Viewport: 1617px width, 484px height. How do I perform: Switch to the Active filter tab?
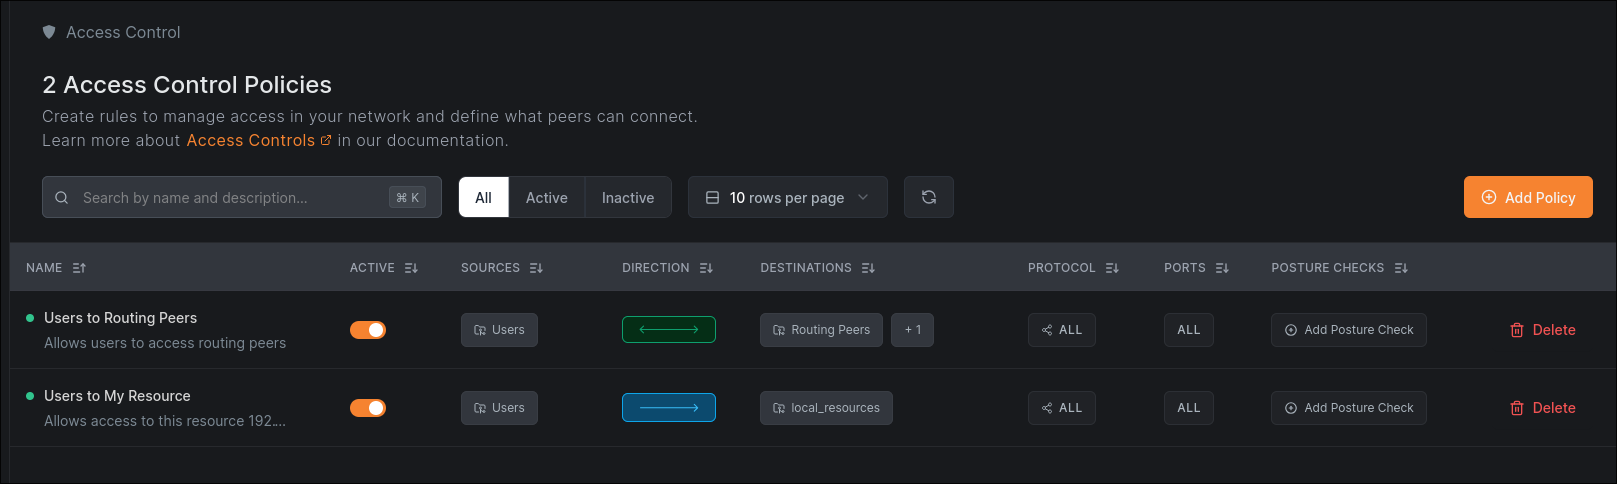tap(546, 197)
